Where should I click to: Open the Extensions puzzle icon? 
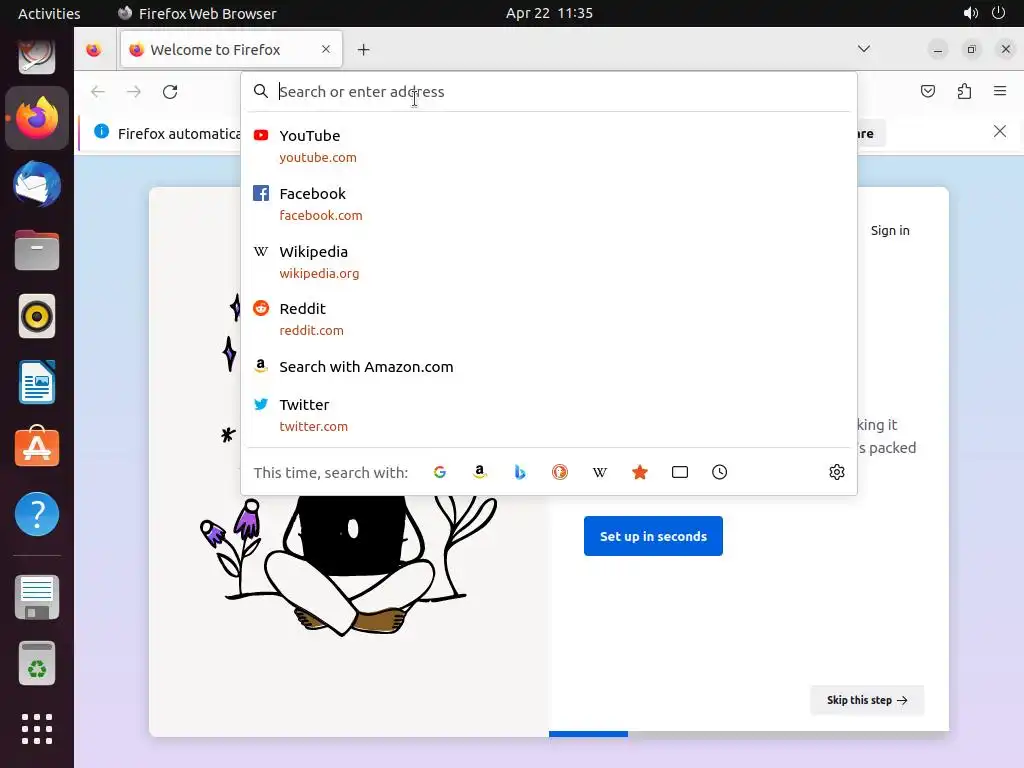click(x=964, y=91)
